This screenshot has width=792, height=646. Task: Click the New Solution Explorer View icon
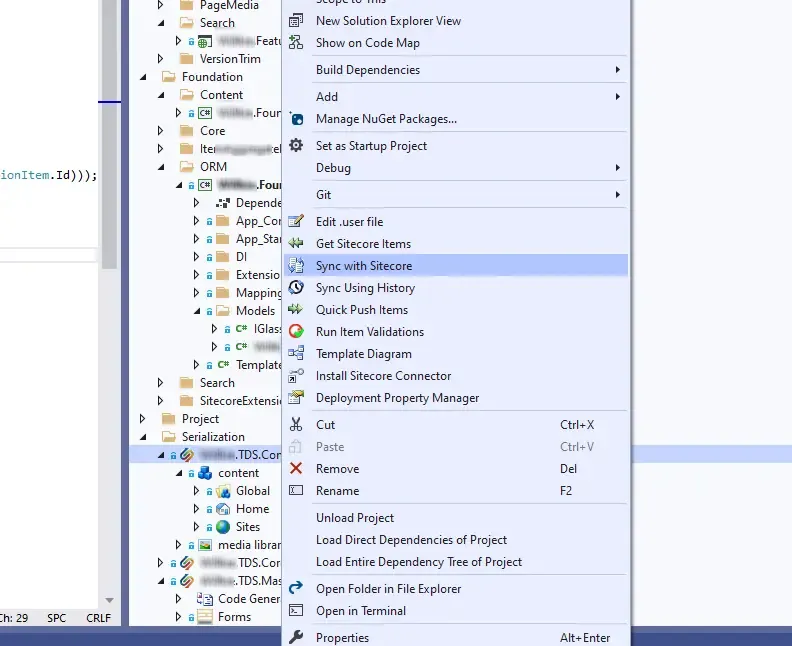coord(296,21)
